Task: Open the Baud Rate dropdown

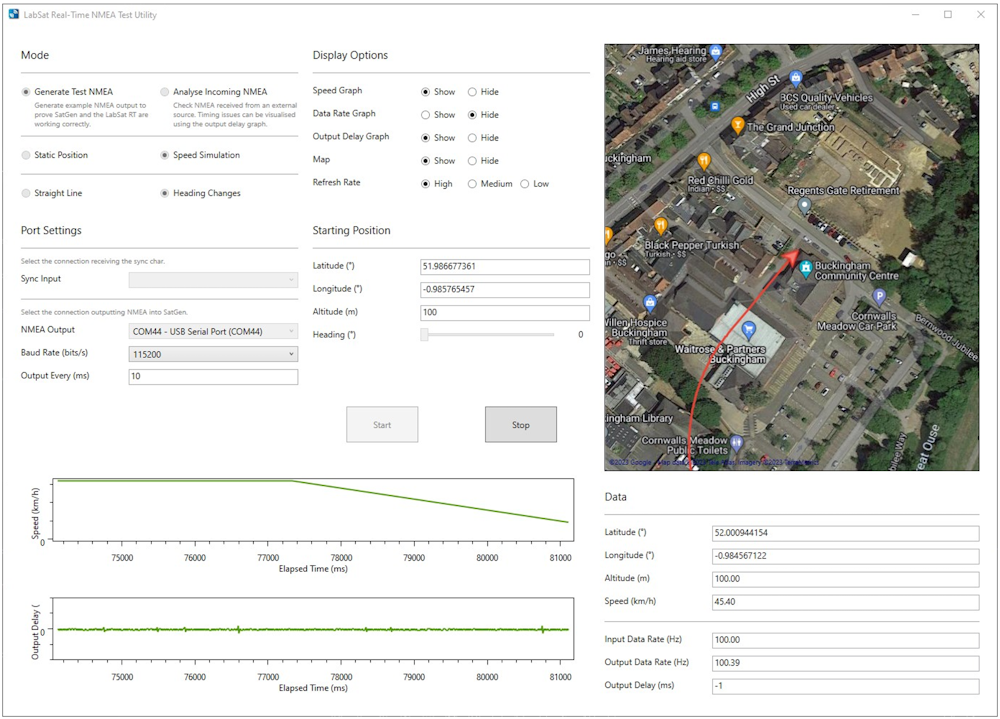Action: pyautogui.click(x=213, y=354)
